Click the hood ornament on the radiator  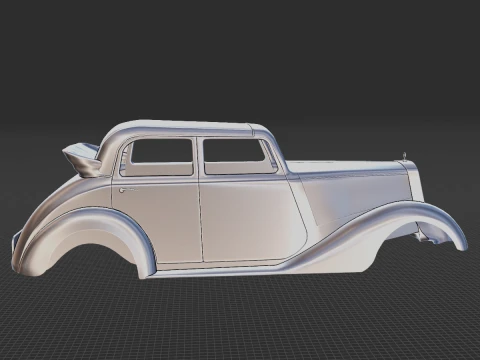click(405, 156)
